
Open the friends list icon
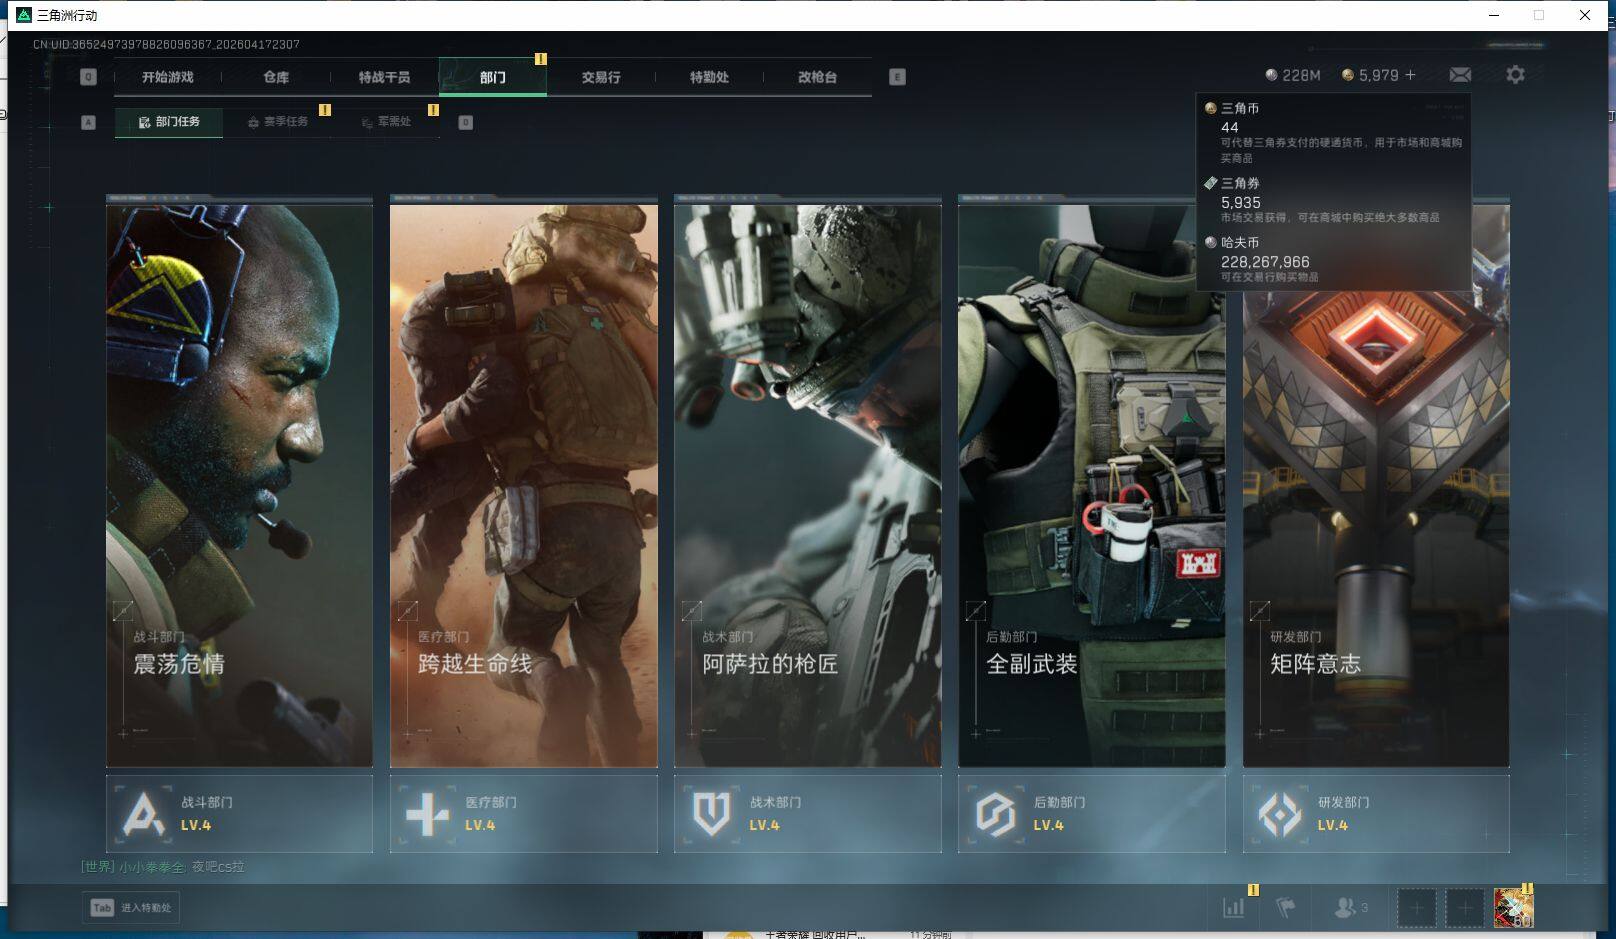pos(1346,908)
